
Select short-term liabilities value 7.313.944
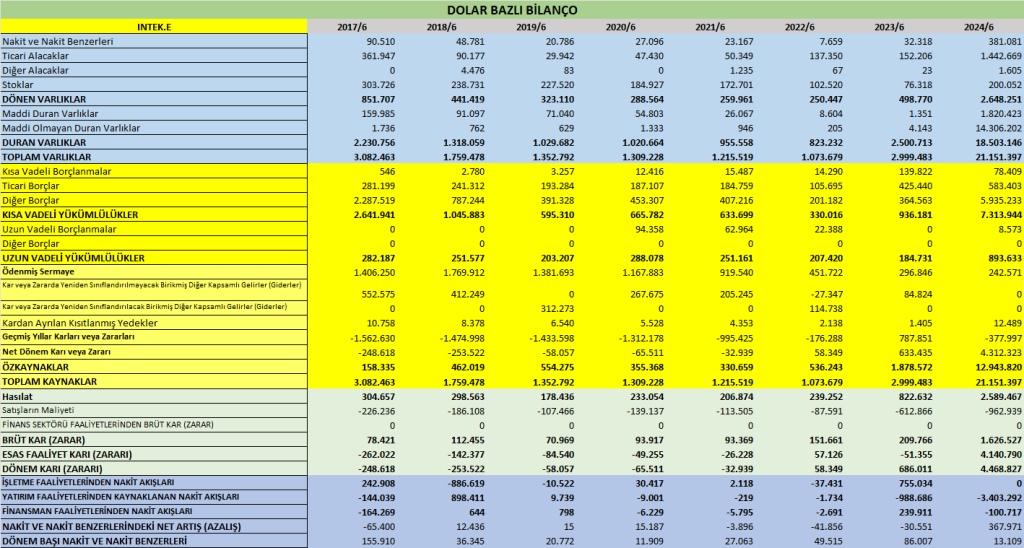coord(998,214)
